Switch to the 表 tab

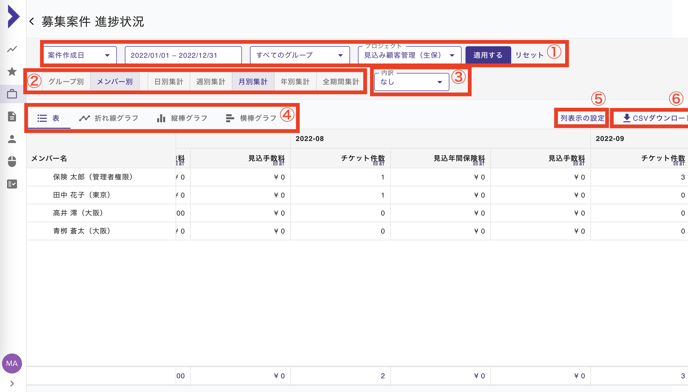tap(48, 118)
